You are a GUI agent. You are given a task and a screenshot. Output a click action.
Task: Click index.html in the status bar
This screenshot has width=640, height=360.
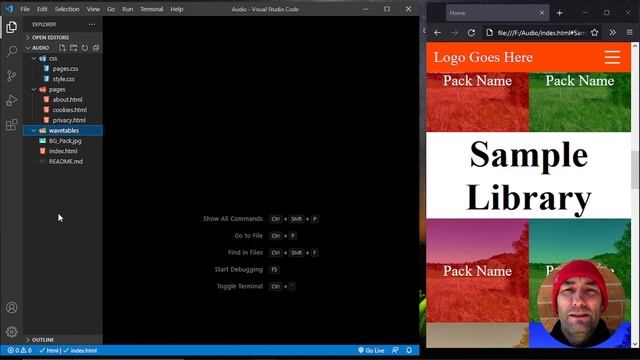click(80, 350)
